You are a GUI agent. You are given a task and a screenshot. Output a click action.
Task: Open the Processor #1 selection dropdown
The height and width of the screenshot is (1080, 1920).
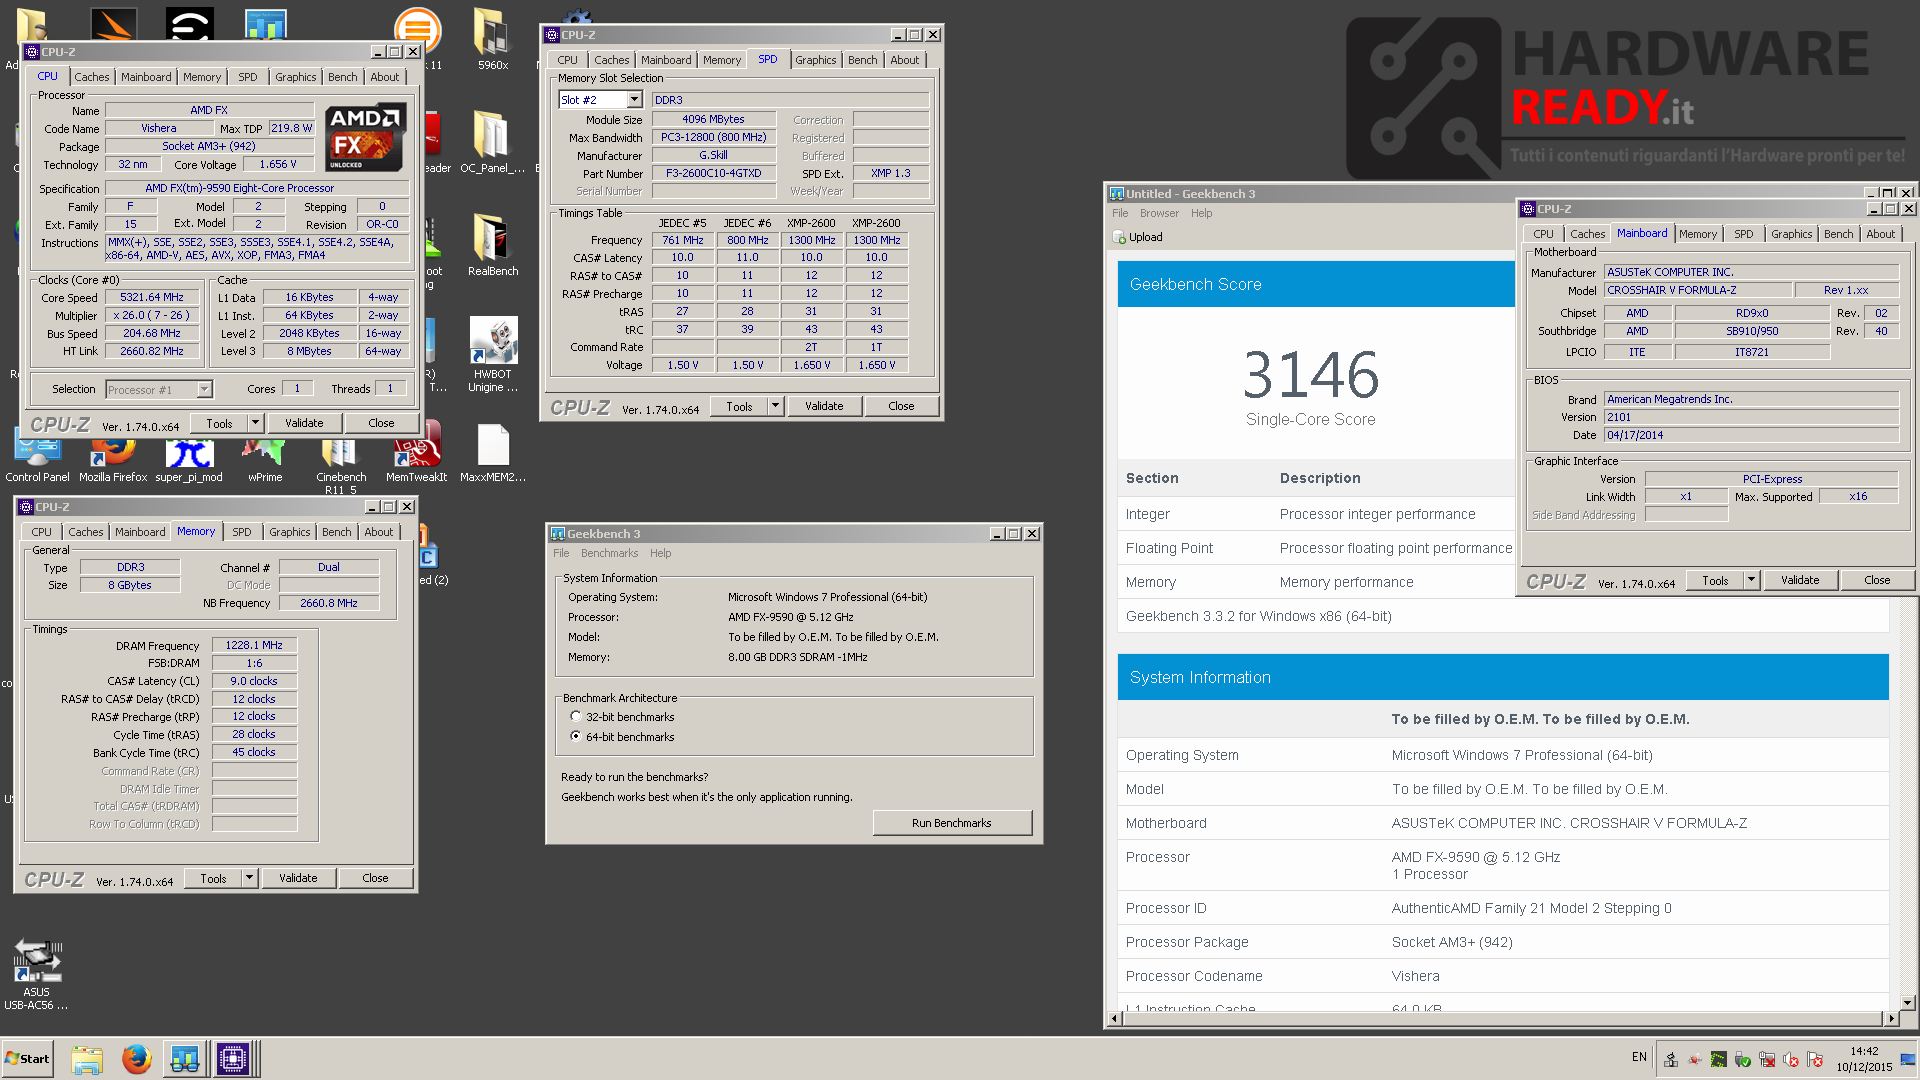204,389
